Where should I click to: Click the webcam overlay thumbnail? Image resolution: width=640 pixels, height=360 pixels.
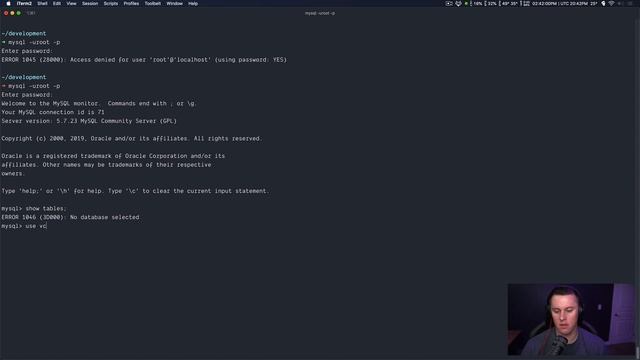coord(571,319)
